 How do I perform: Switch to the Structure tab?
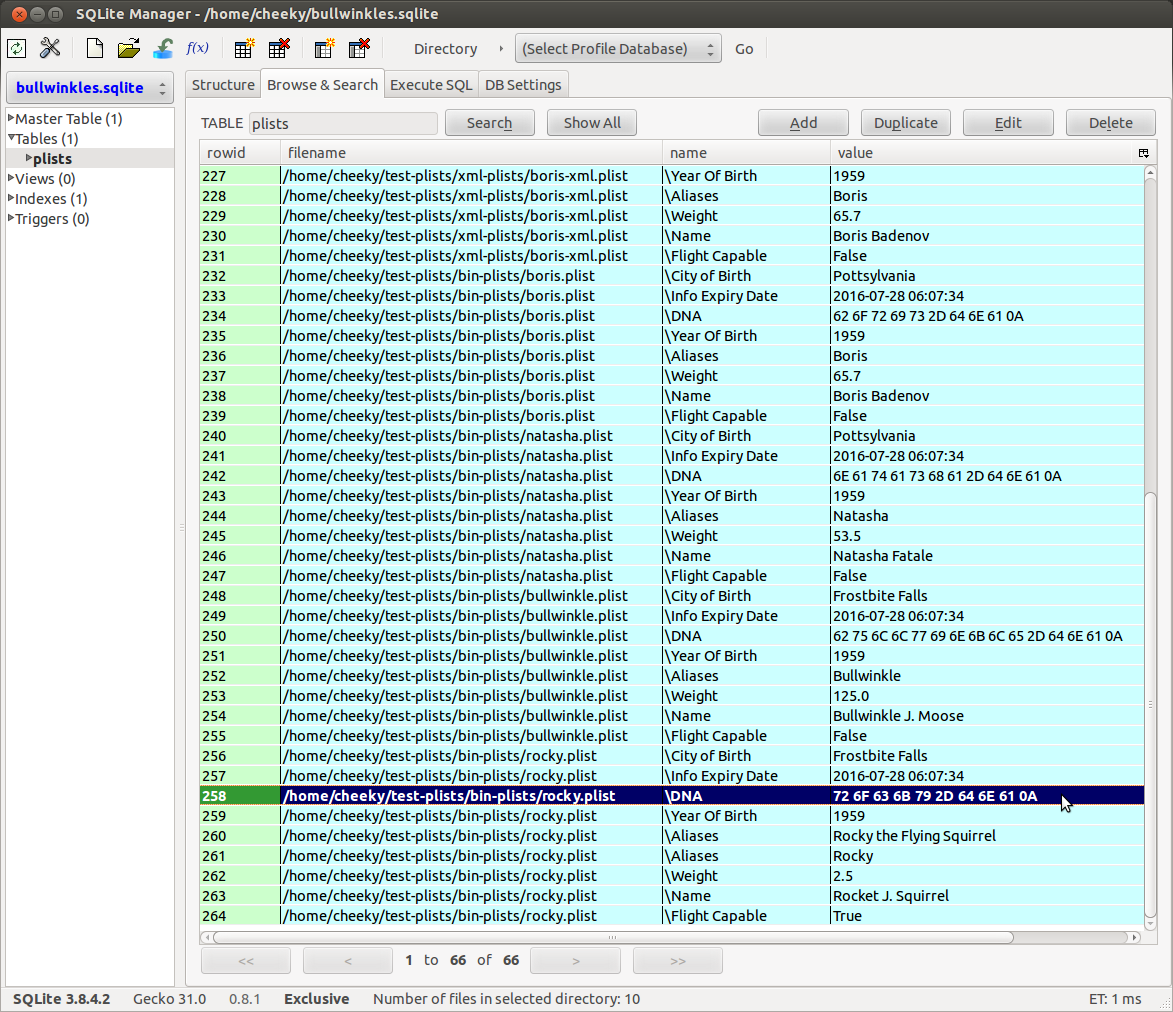[223, 85]
